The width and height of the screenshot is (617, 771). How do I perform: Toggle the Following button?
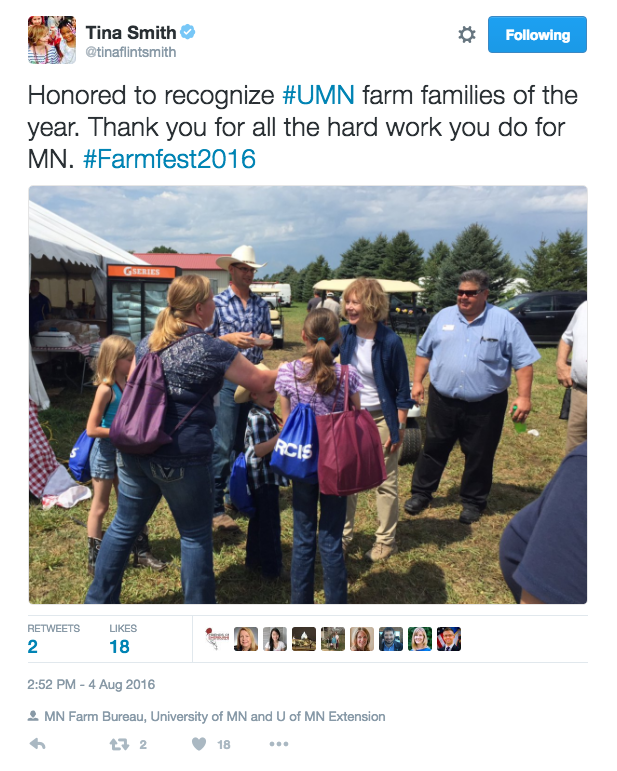click(537, 34)
